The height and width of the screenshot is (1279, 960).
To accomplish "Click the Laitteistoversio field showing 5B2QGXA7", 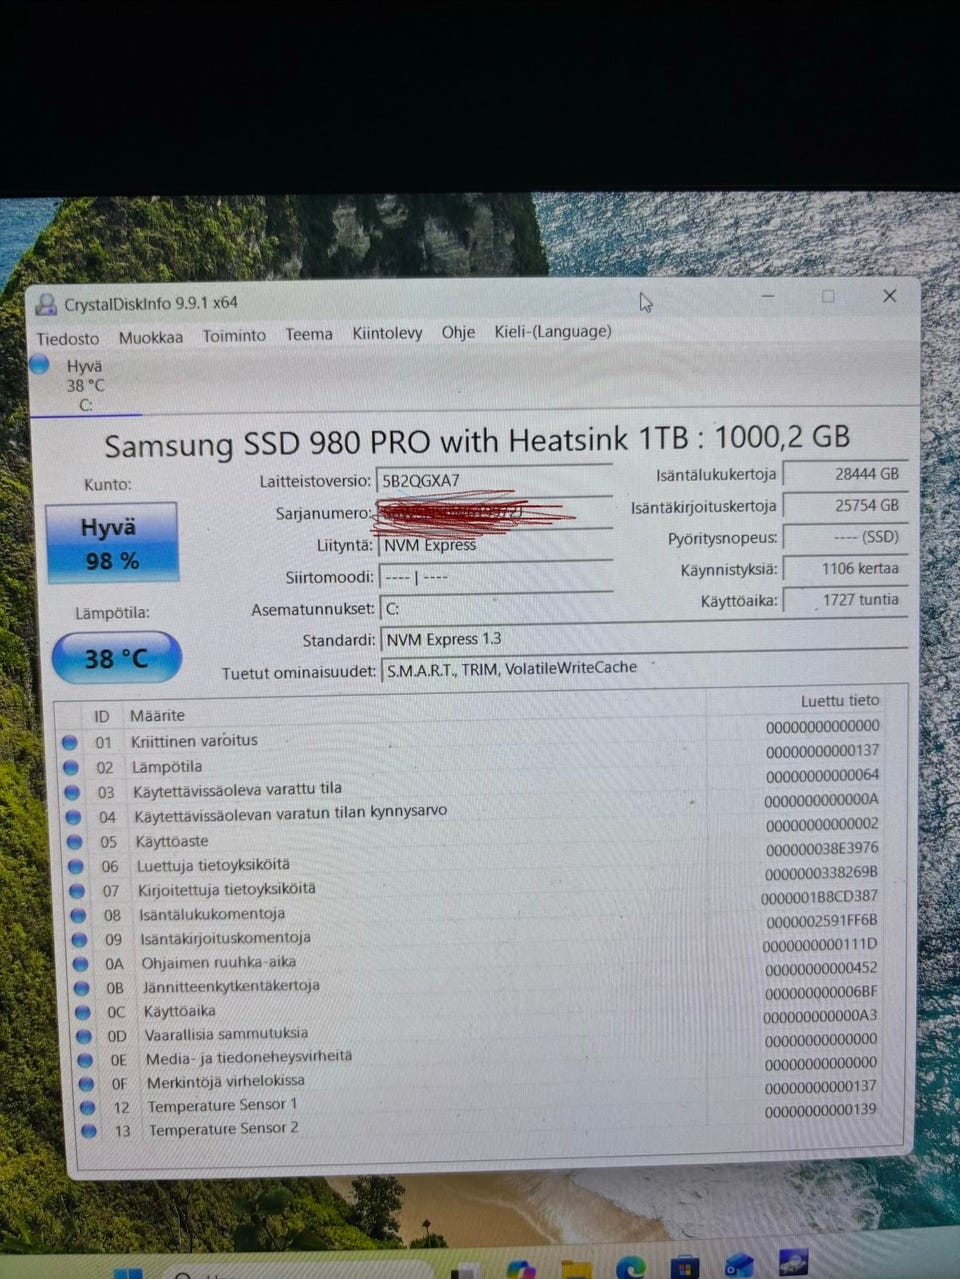I will (x=495, y=480).
